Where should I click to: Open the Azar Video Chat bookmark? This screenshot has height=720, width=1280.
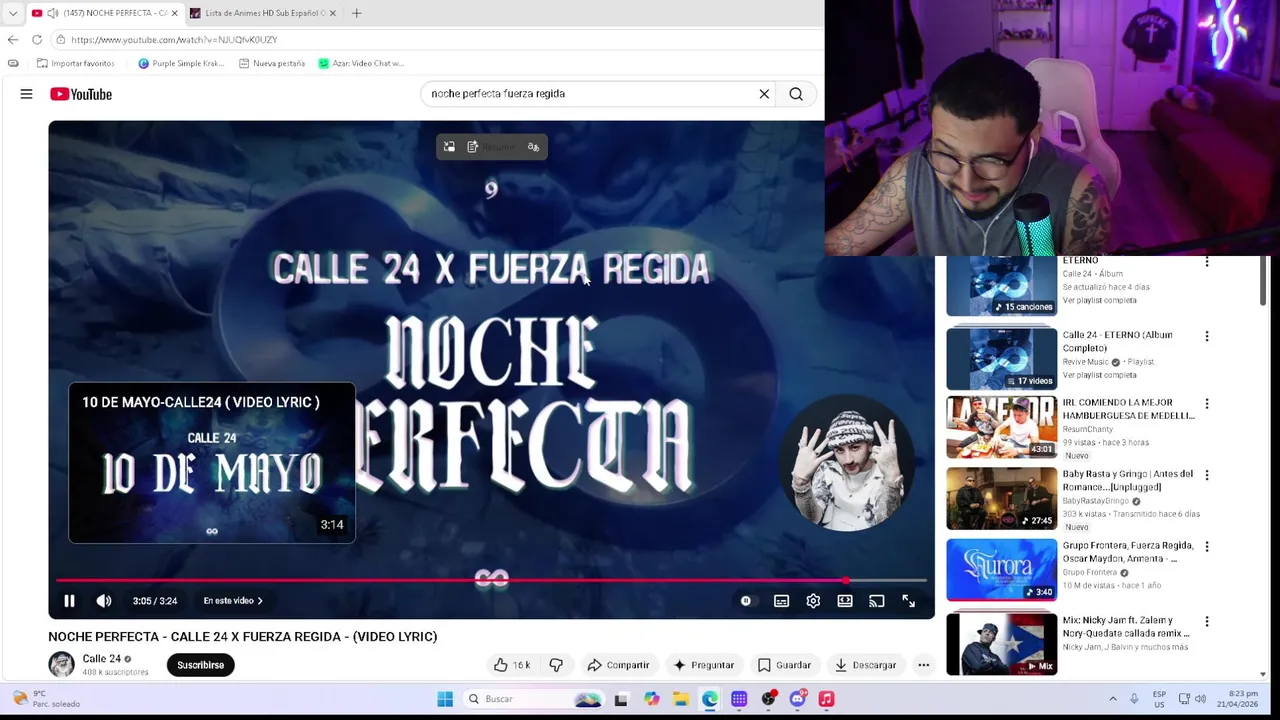pyautogui.click(x=361, y=63)
